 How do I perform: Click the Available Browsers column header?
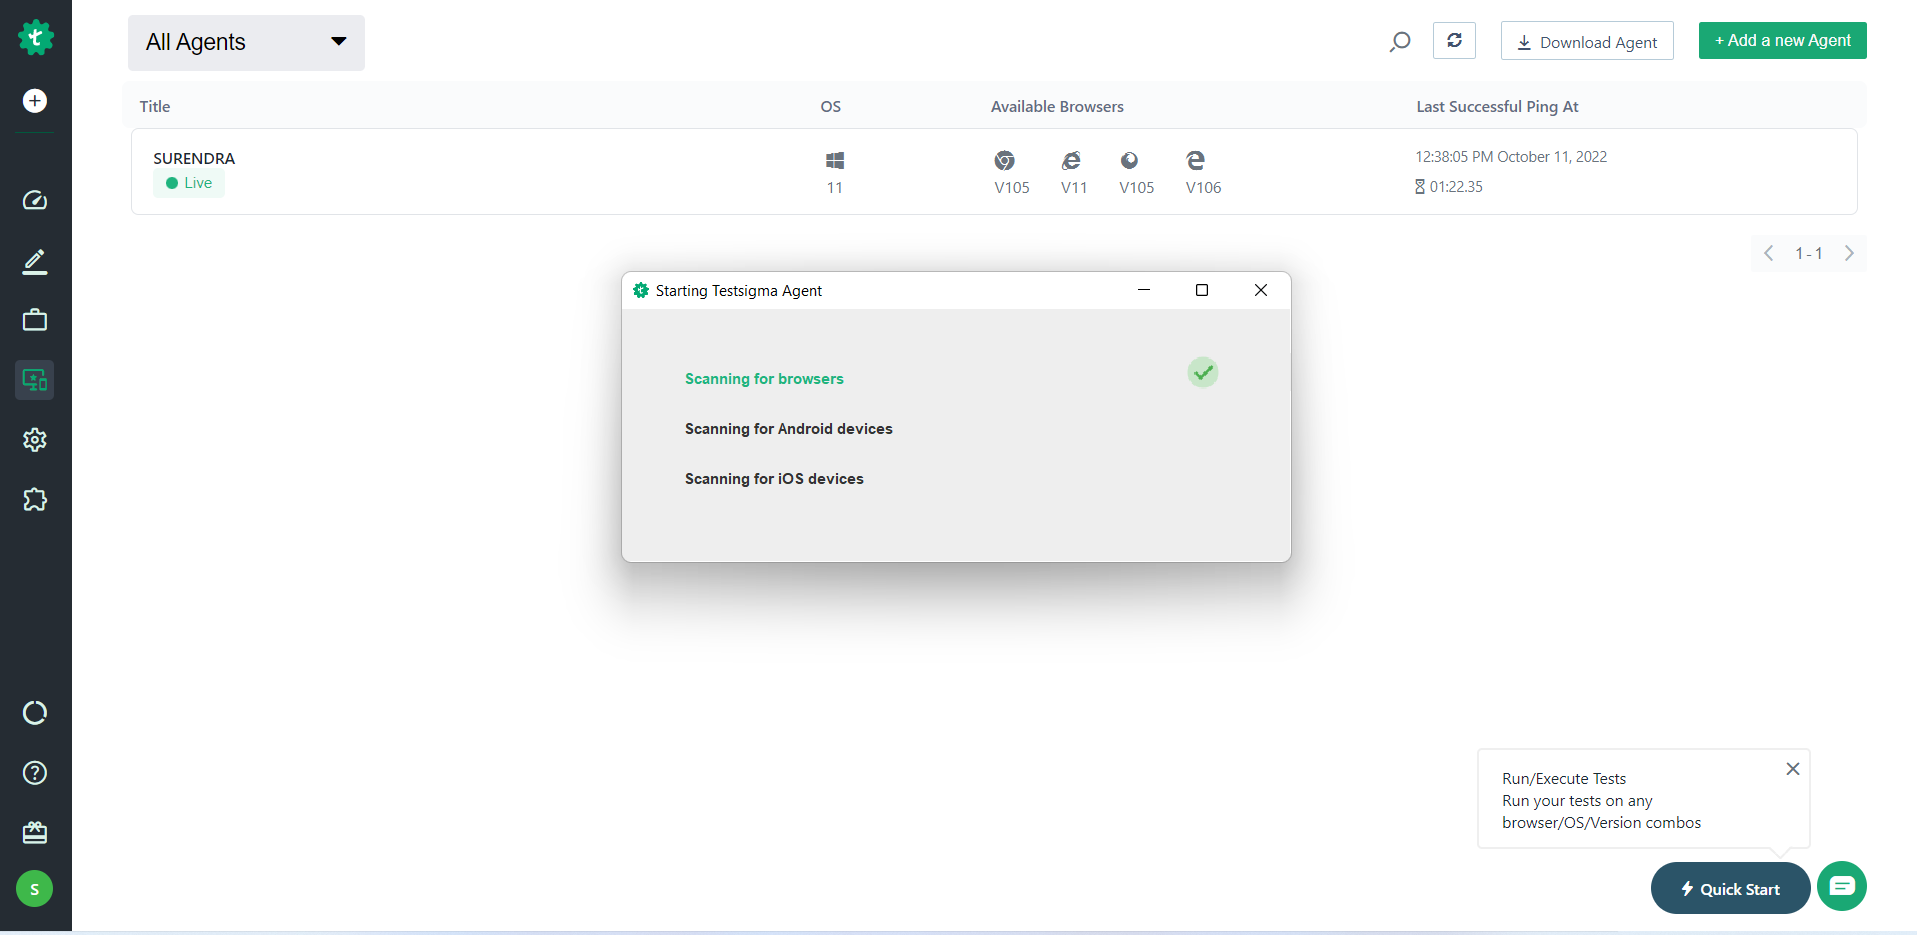(x=1057, y=106)
